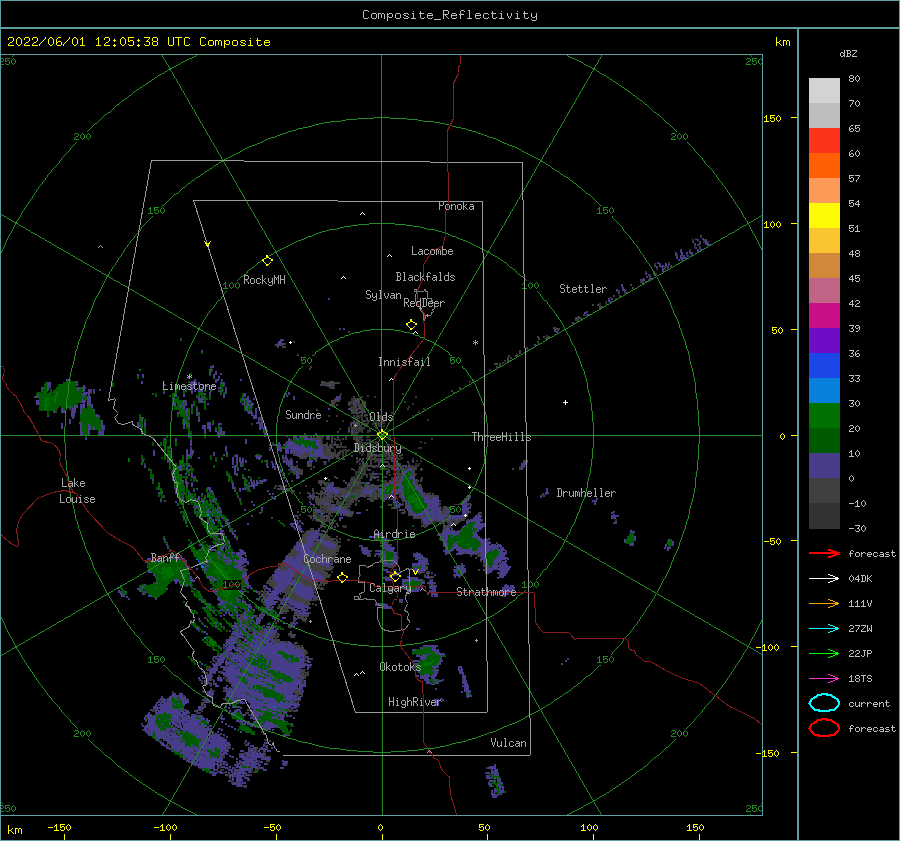Screen dimensions: 900x841
Task: Click the Composite_Reflectivity title text
Action: tap(450, 15)
